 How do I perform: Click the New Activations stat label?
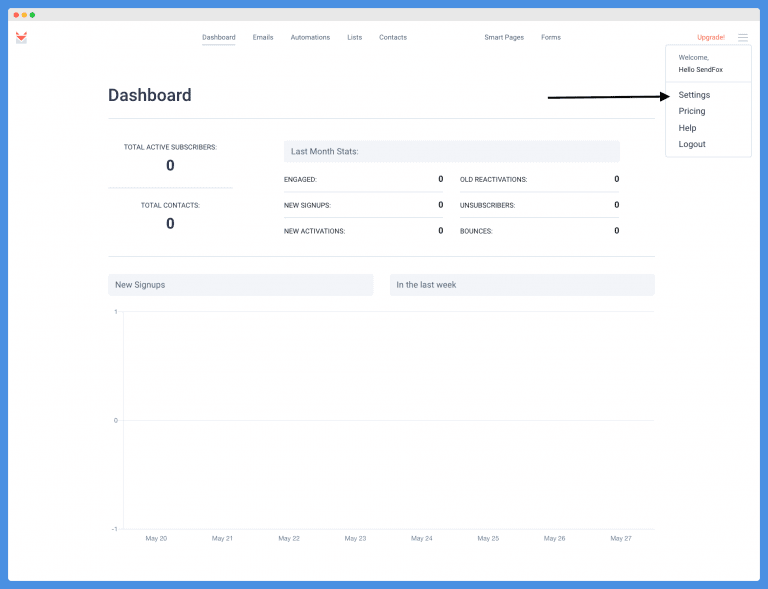314,231
